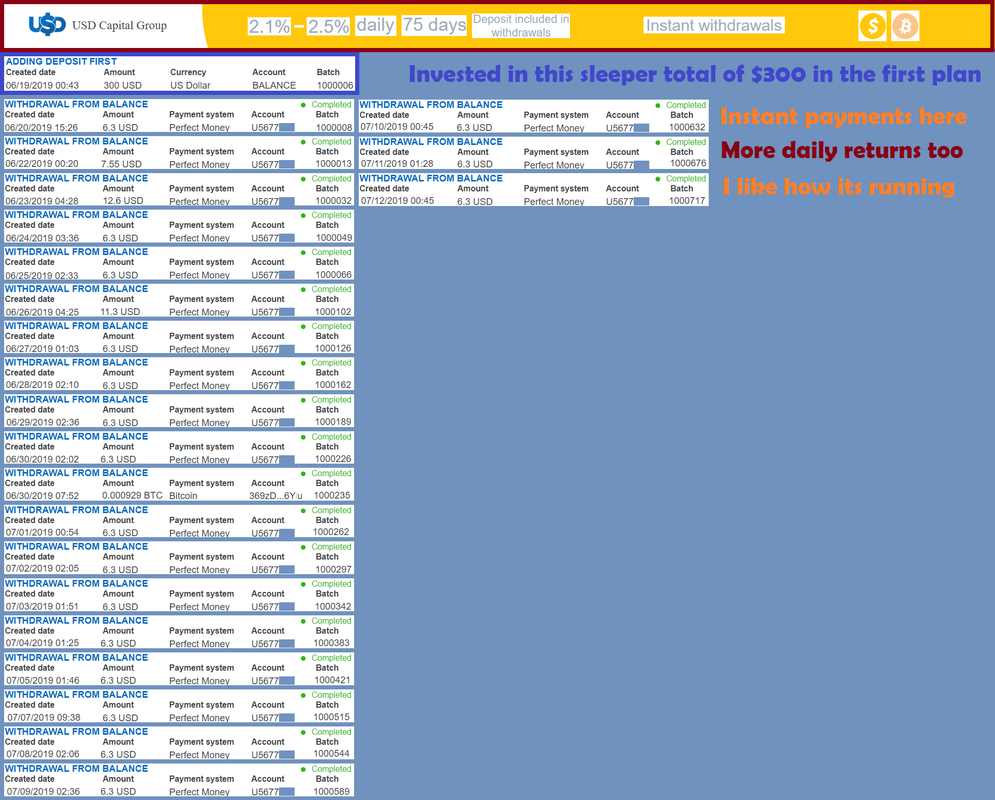Click batch number 1000226
The width and height of the screenshot is (995, 800).
[333, 459]
